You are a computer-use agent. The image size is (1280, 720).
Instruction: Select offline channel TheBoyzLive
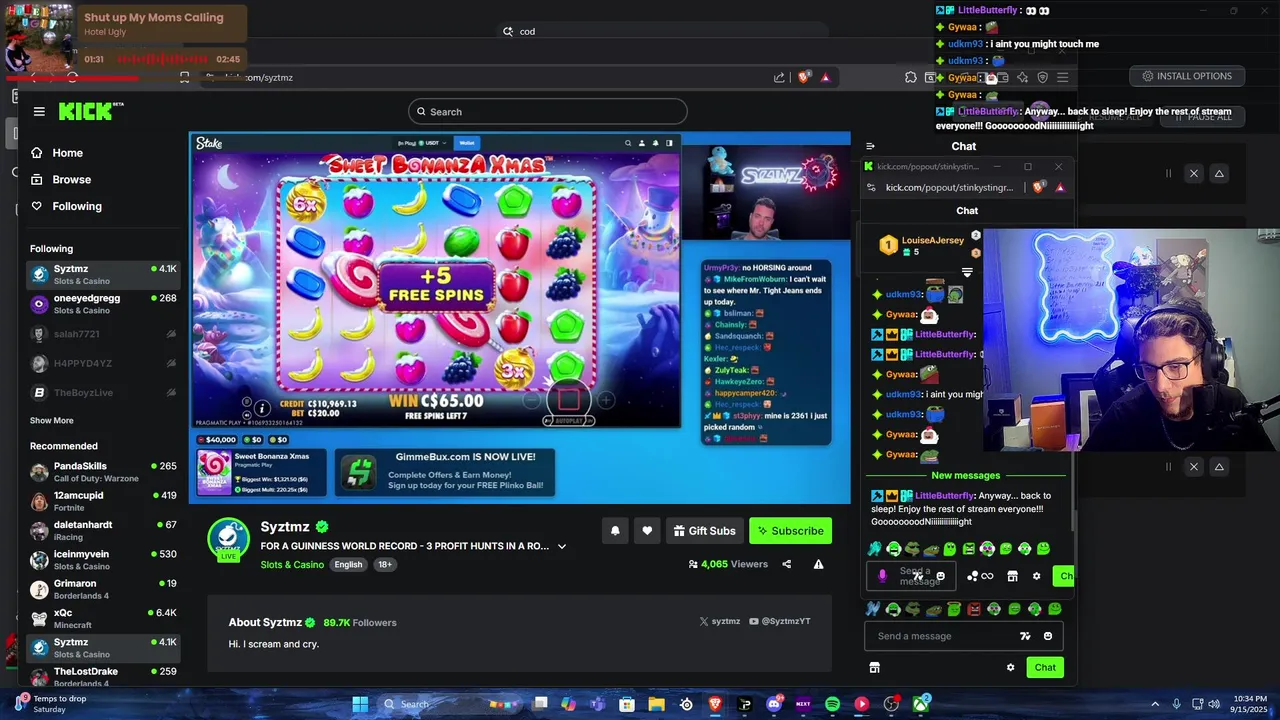click(x=104, y=393)
